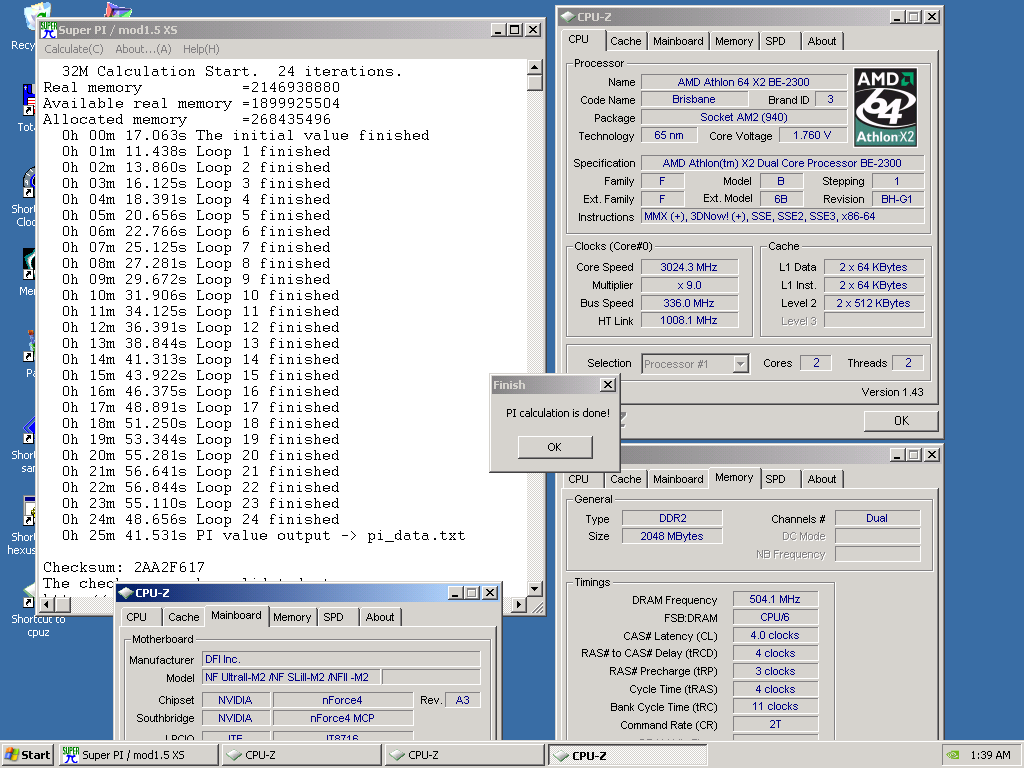Click the active CPU-Z taskbar button
This screenshot has height=768, width=1024.
628,755
